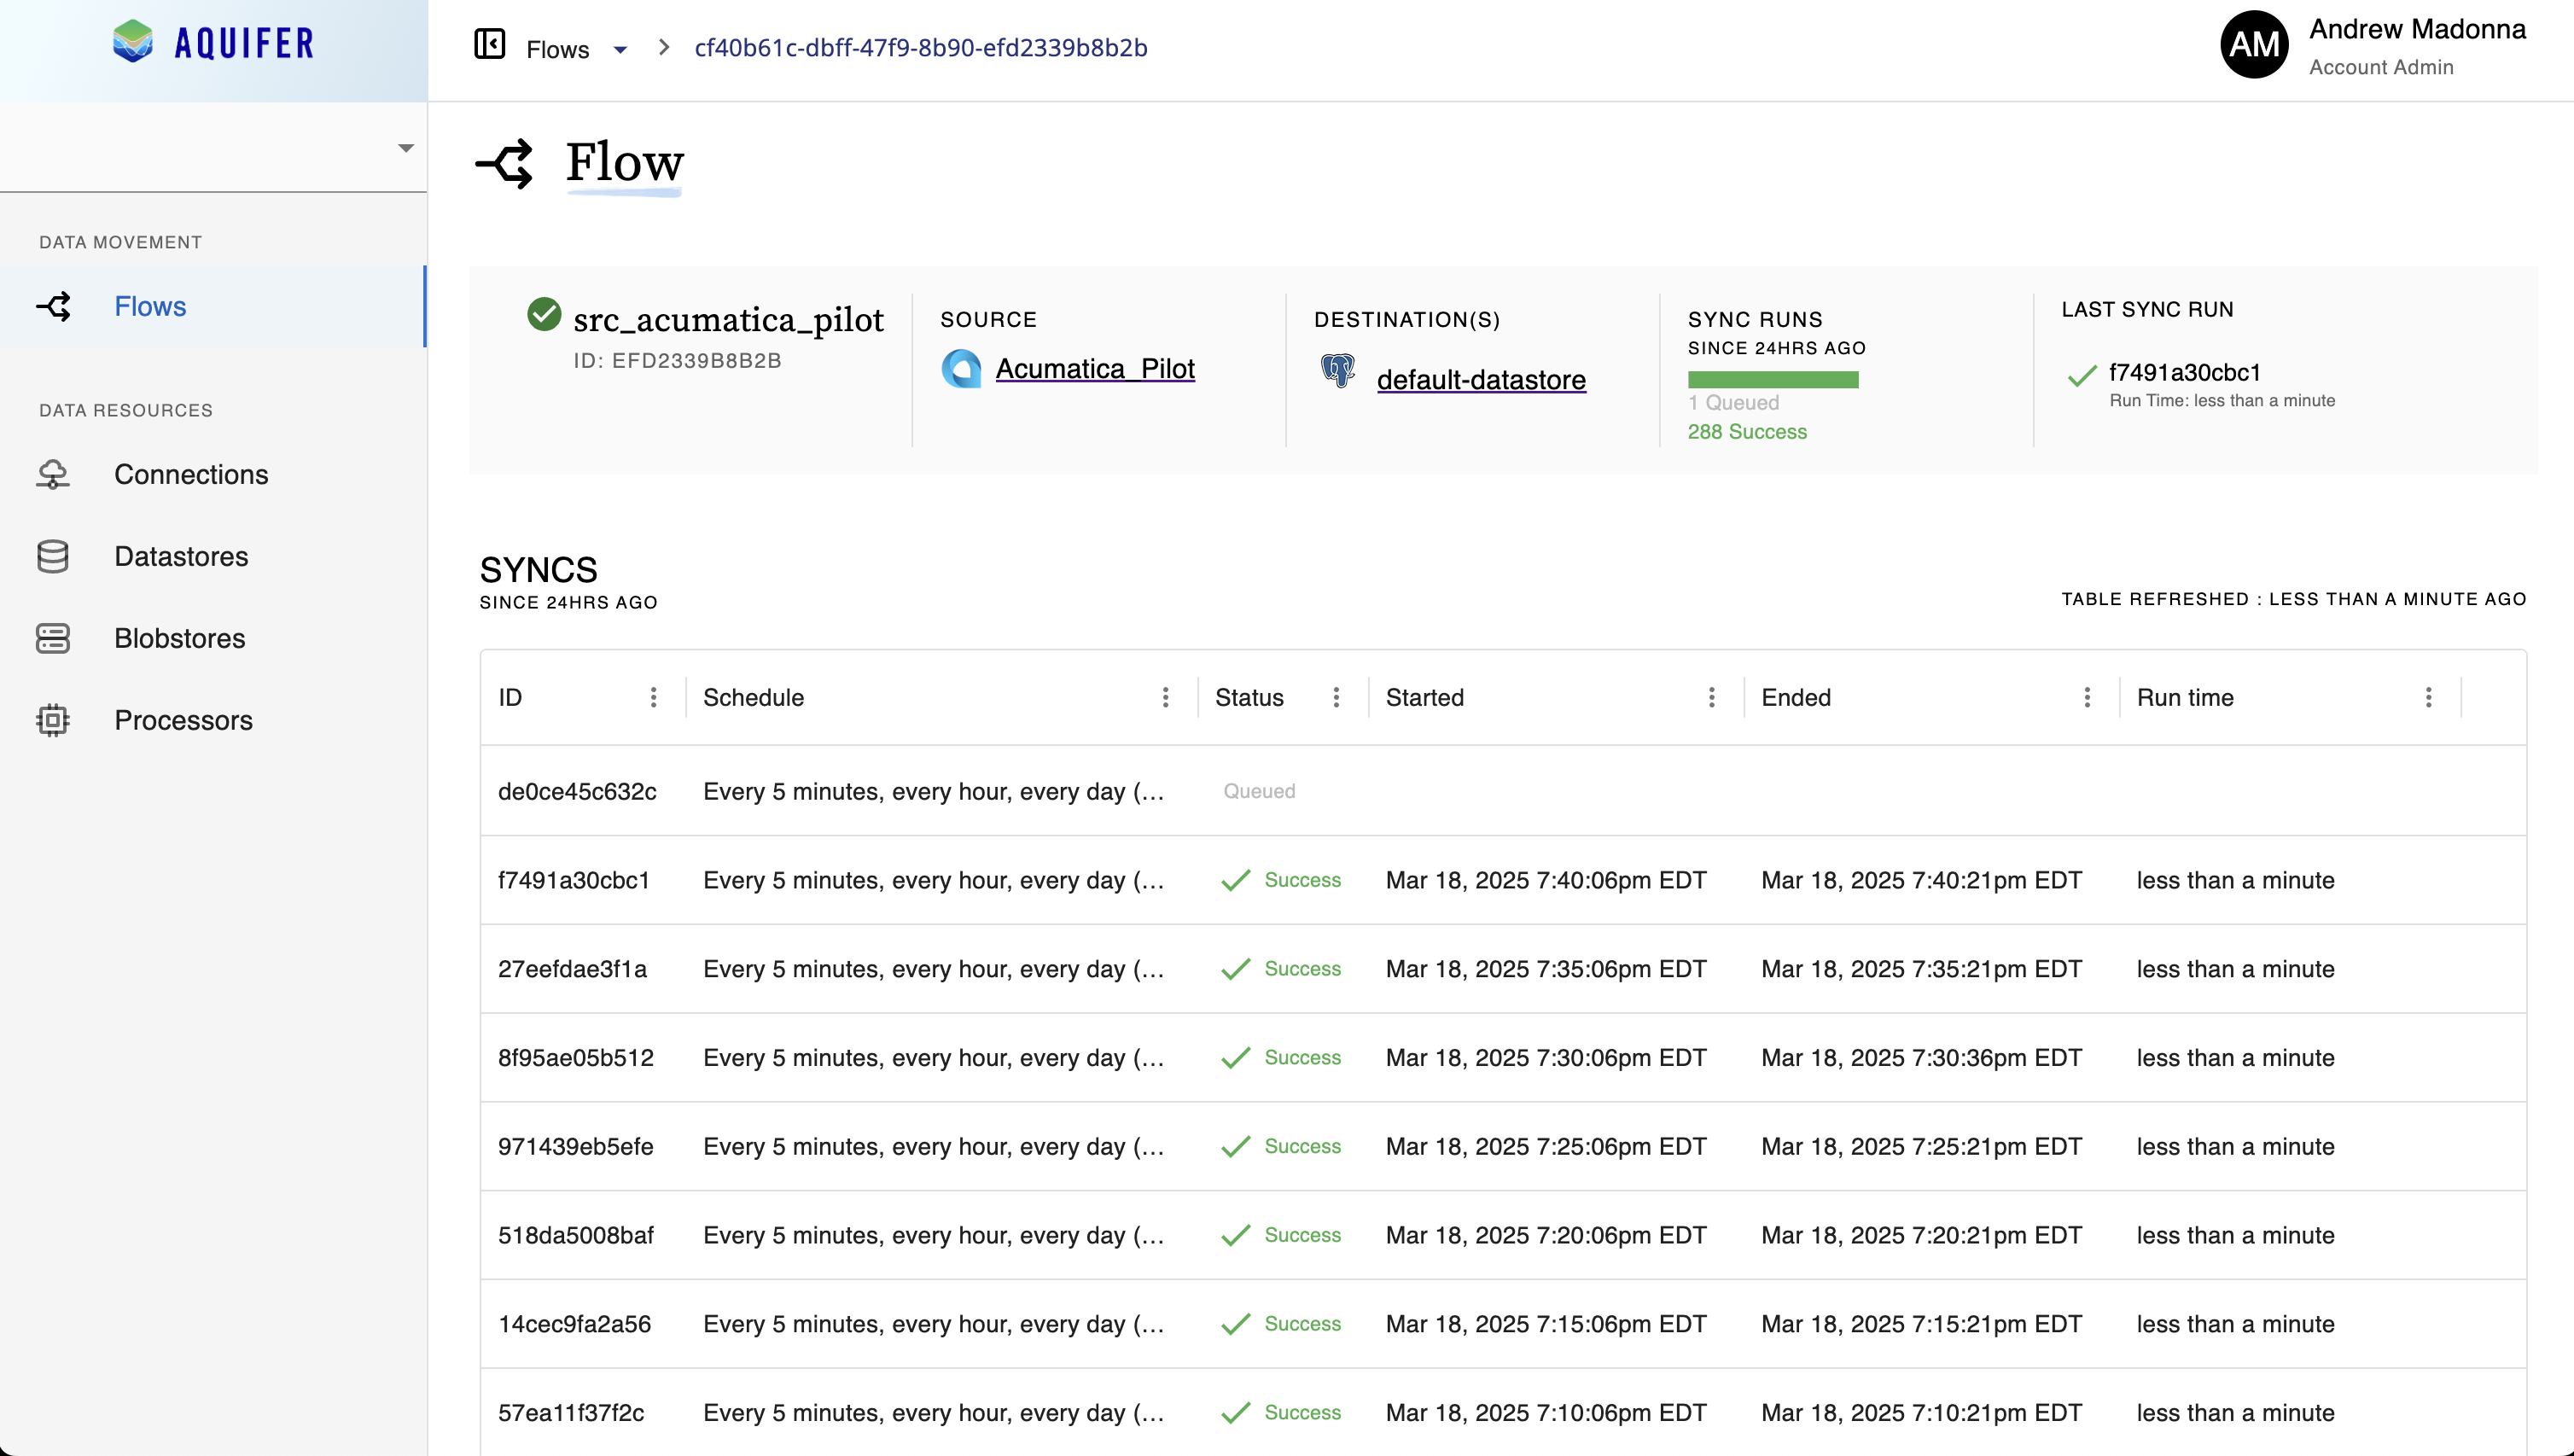Viewport: 2574px width, 1456px height.
Task: Sort by the Status column header
Action: pyautogui.click(x=1249, y=697)
